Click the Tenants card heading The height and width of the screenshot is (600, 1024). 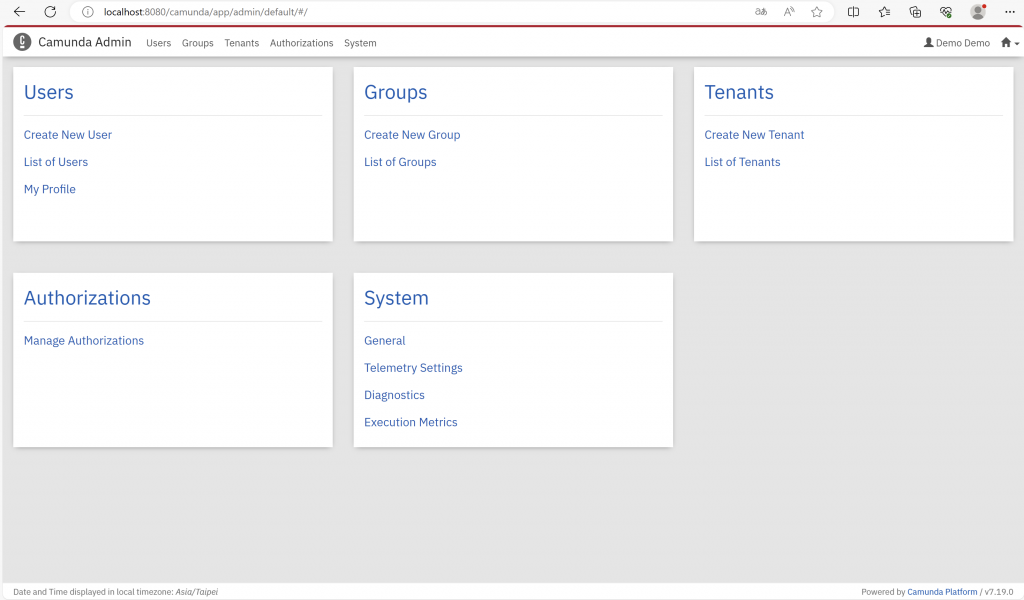pos(739,92)
